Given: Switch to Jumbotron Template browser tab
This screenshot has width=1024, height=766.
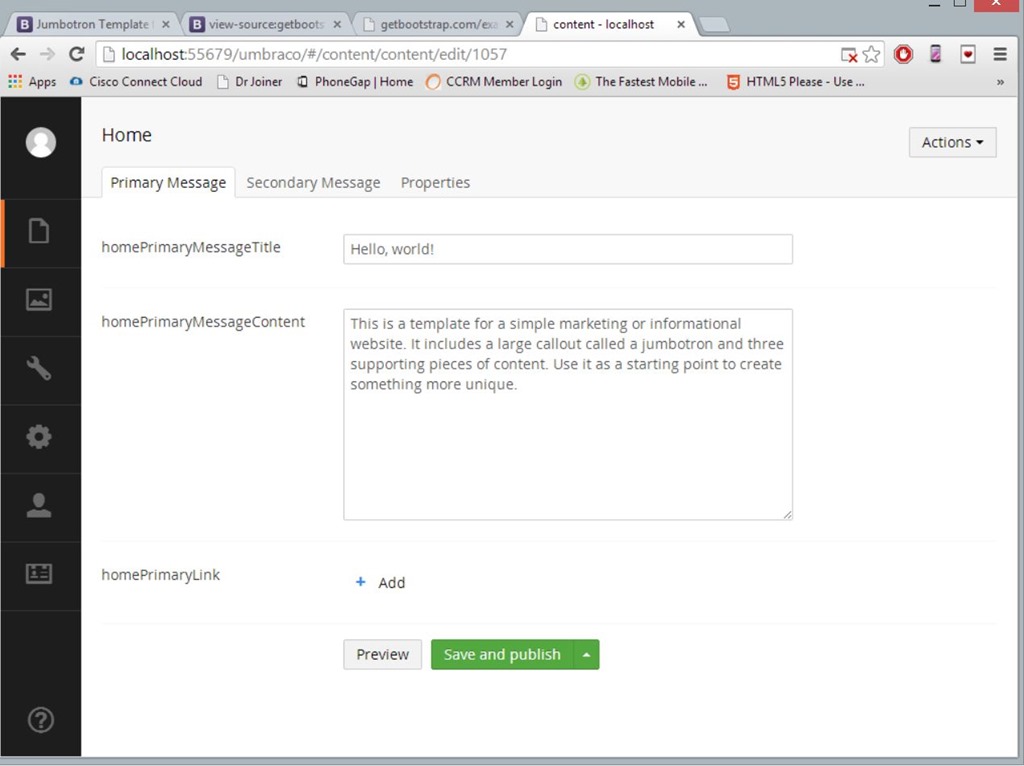Looking at the screenshot, I should click(91, 25).
